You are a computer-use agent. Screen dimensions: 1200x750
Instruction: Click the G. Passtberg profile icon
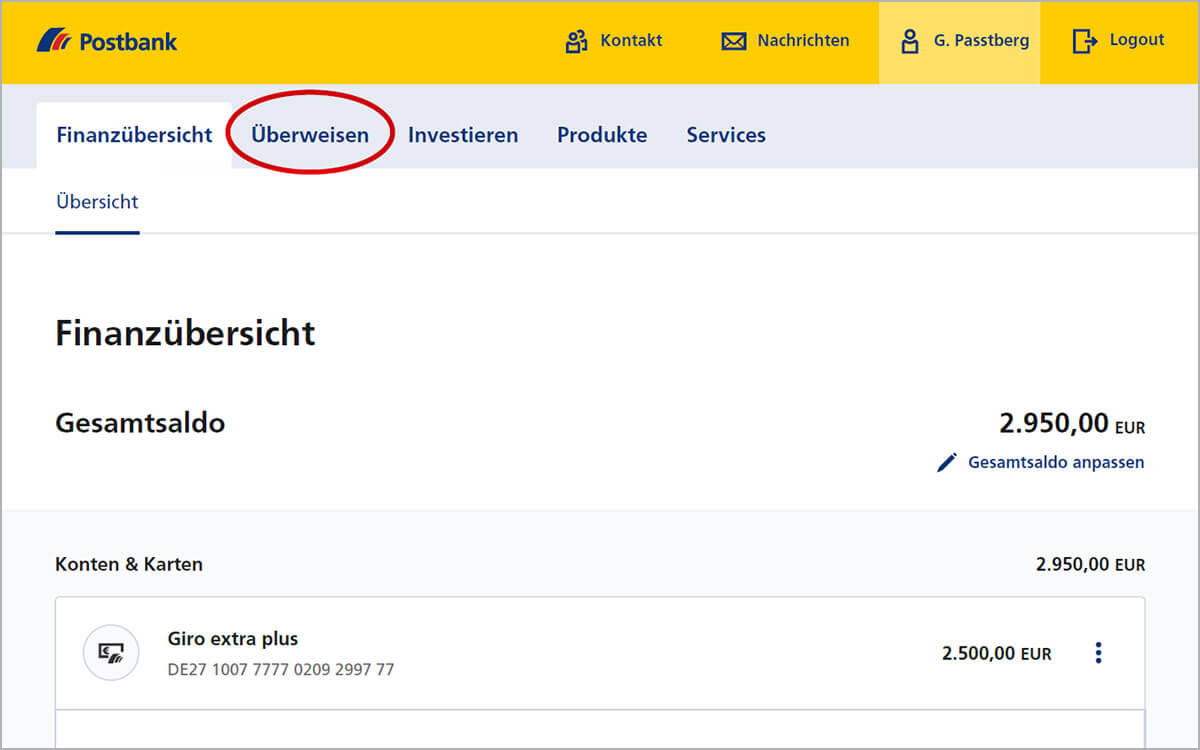[x=909, y=41]
